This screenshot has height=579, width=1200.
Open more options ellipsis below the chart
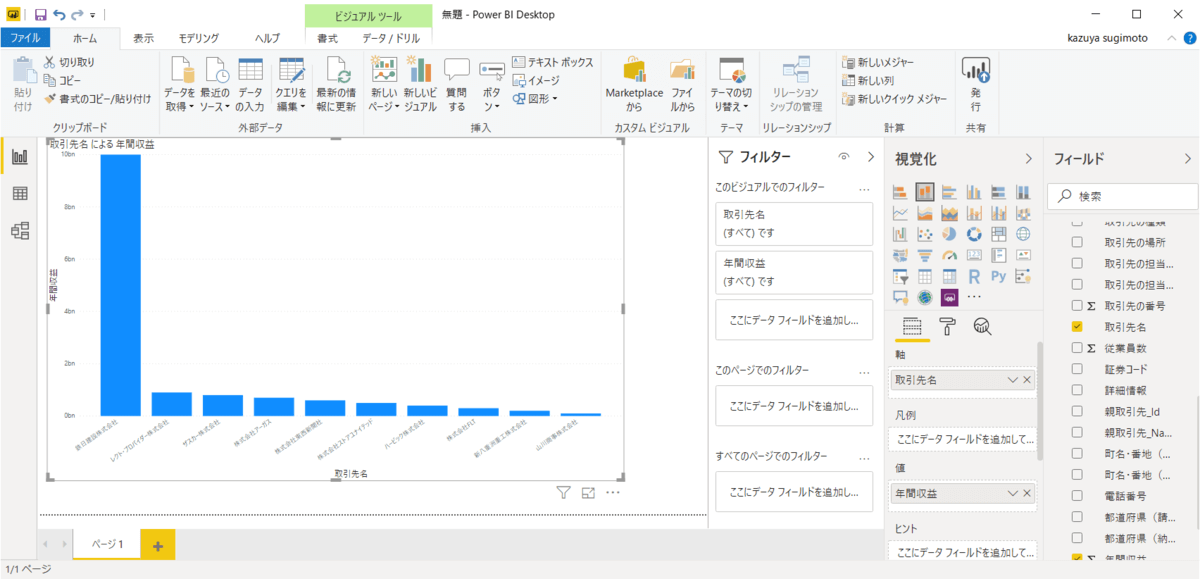pyautogui.click(x=613, y=492)
